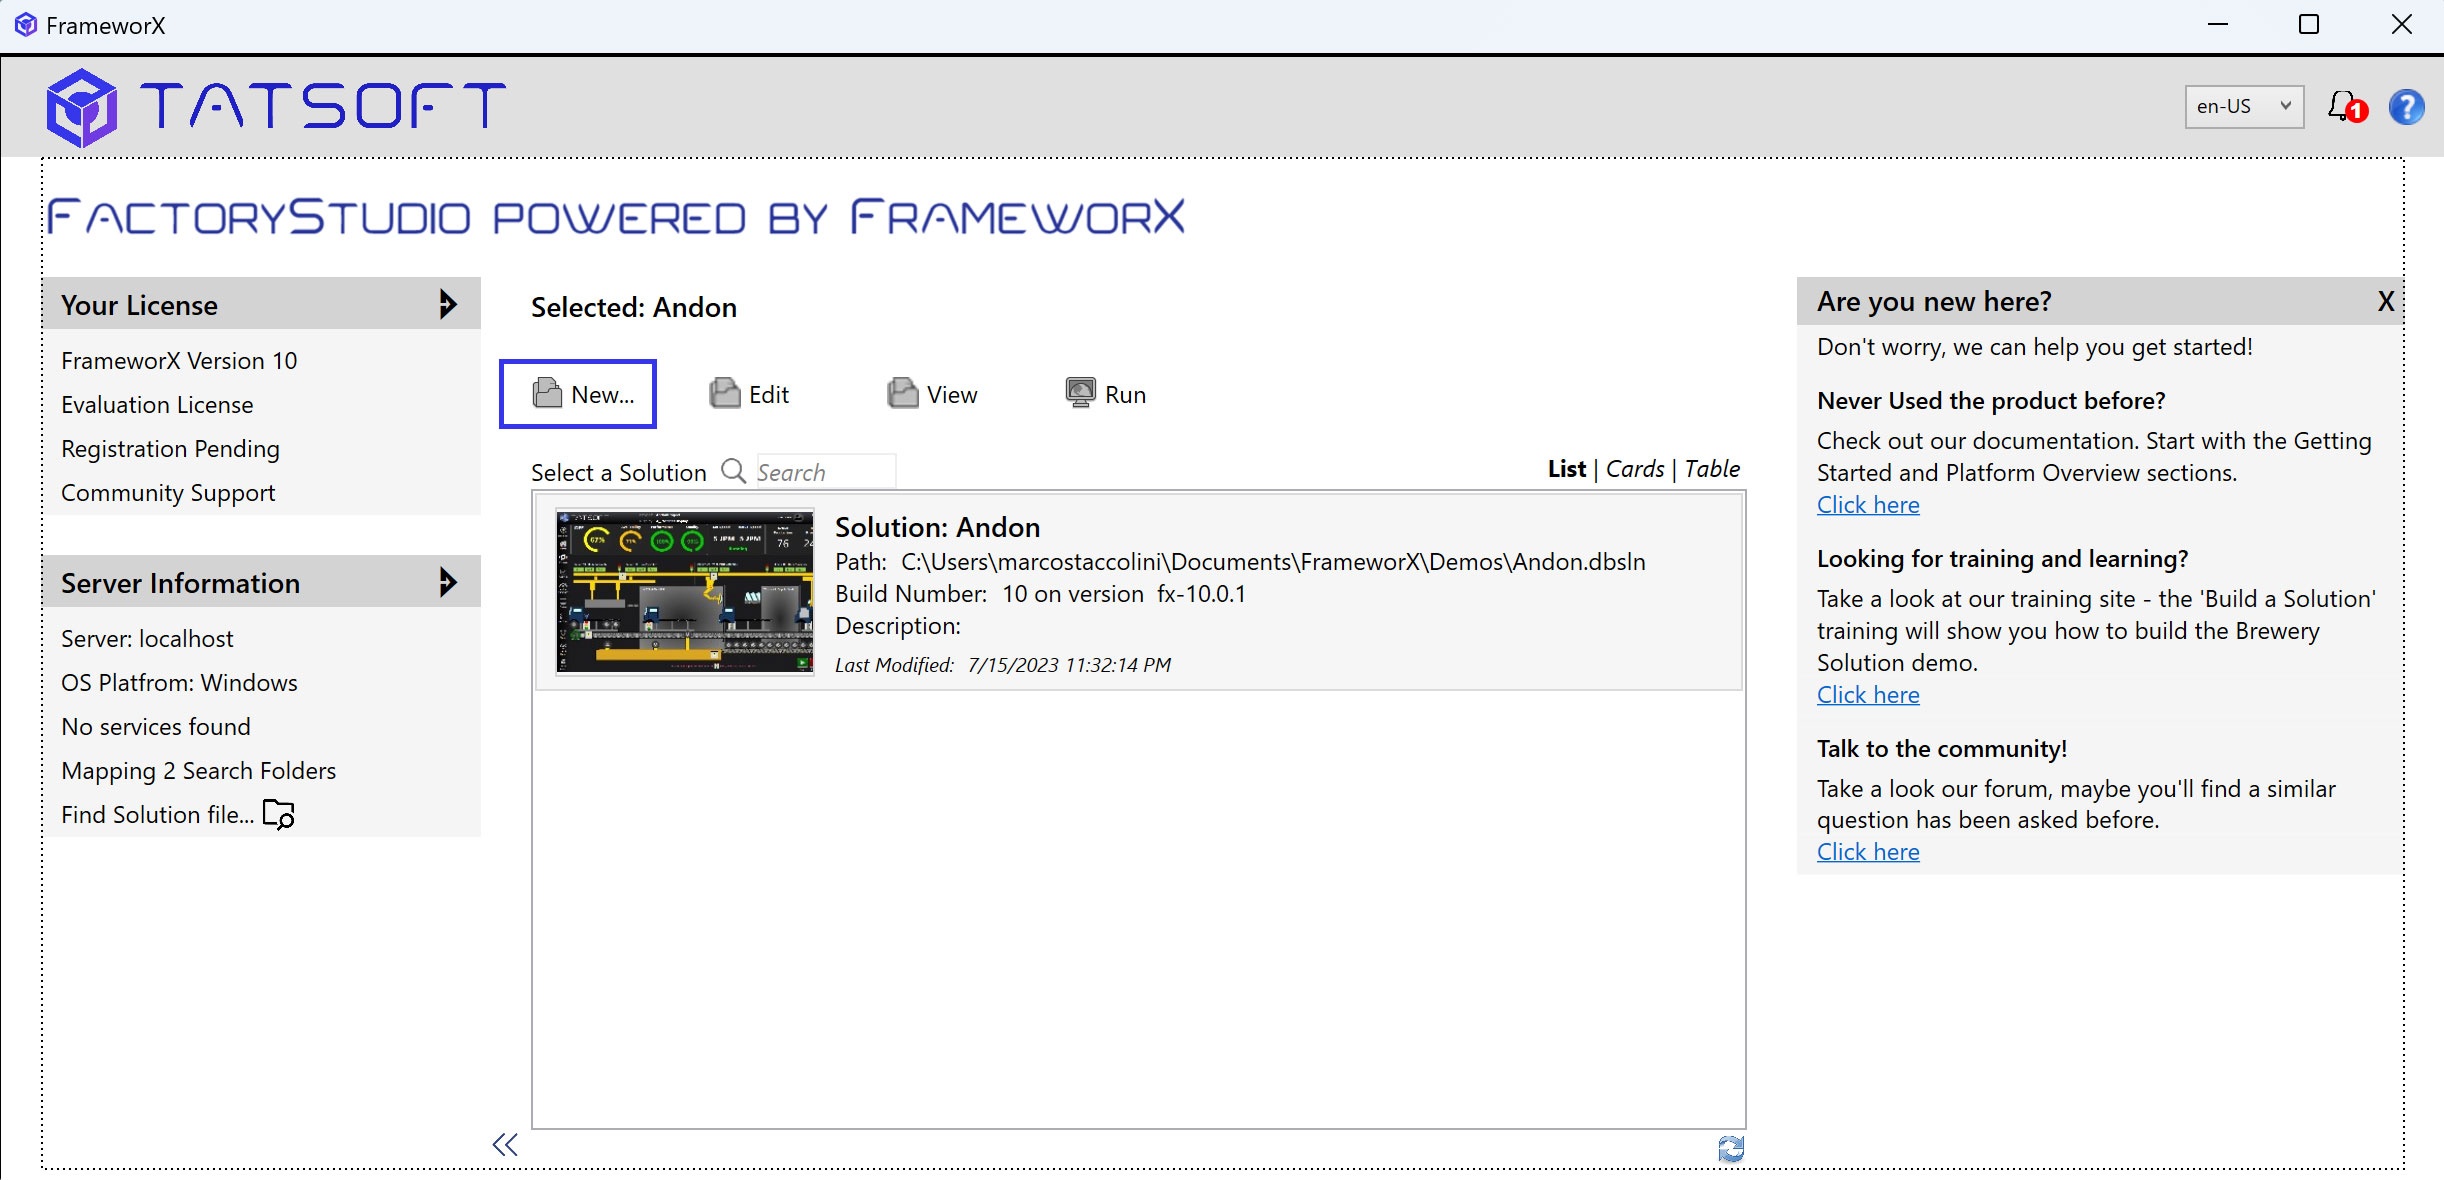Maximize the FrameworX window
Screen dimensions: 2444x1180
click(2309, 25)
